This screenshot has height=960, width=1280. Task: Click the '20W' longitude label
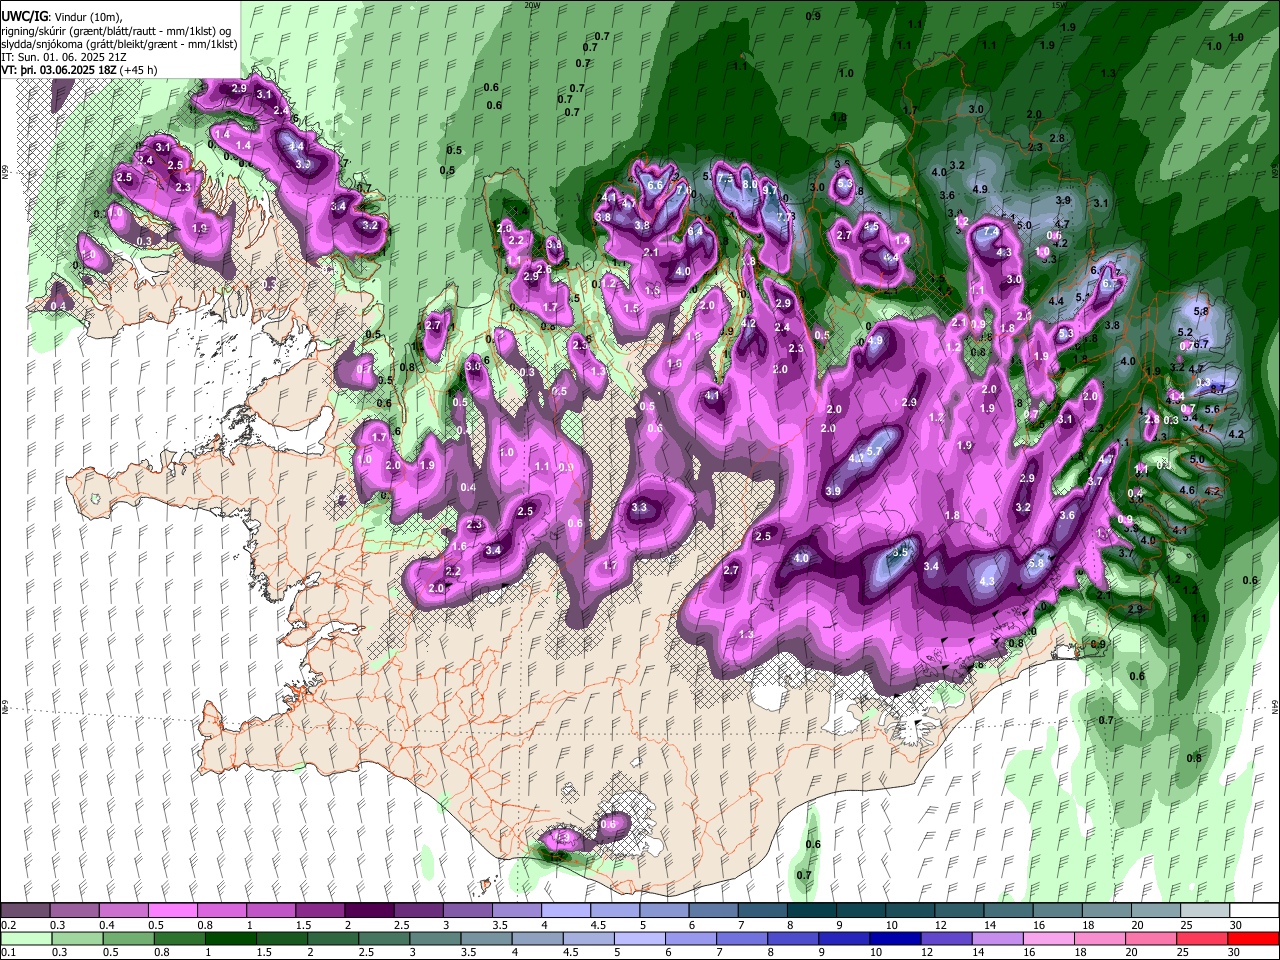click(x=532, y=5)
